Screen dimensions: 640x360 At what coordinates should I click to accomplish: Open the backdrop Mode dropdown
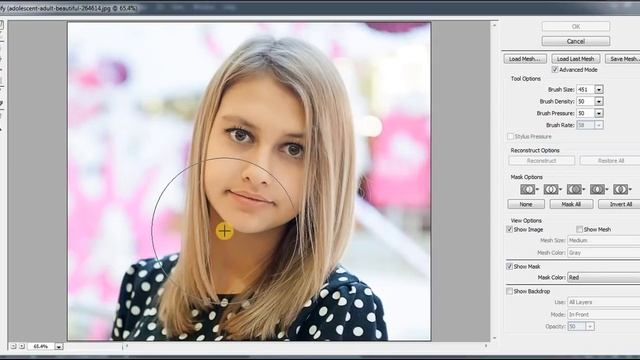click(x=604, y=314)
